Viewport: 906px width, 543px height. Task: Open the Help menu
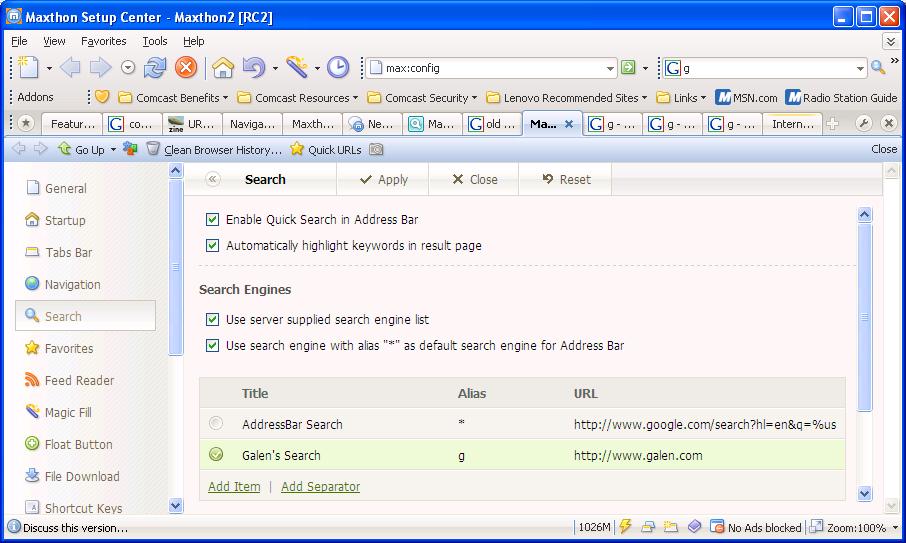pos(194,41)
